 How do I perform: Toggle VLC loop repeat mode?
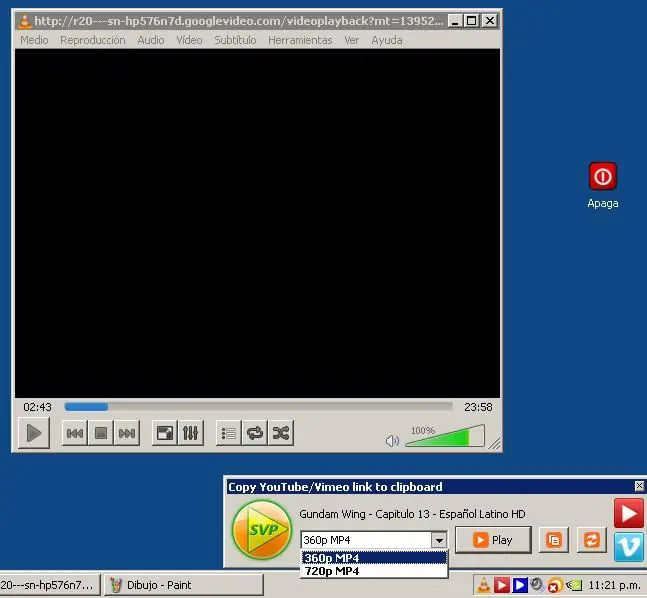click(255, 433)
